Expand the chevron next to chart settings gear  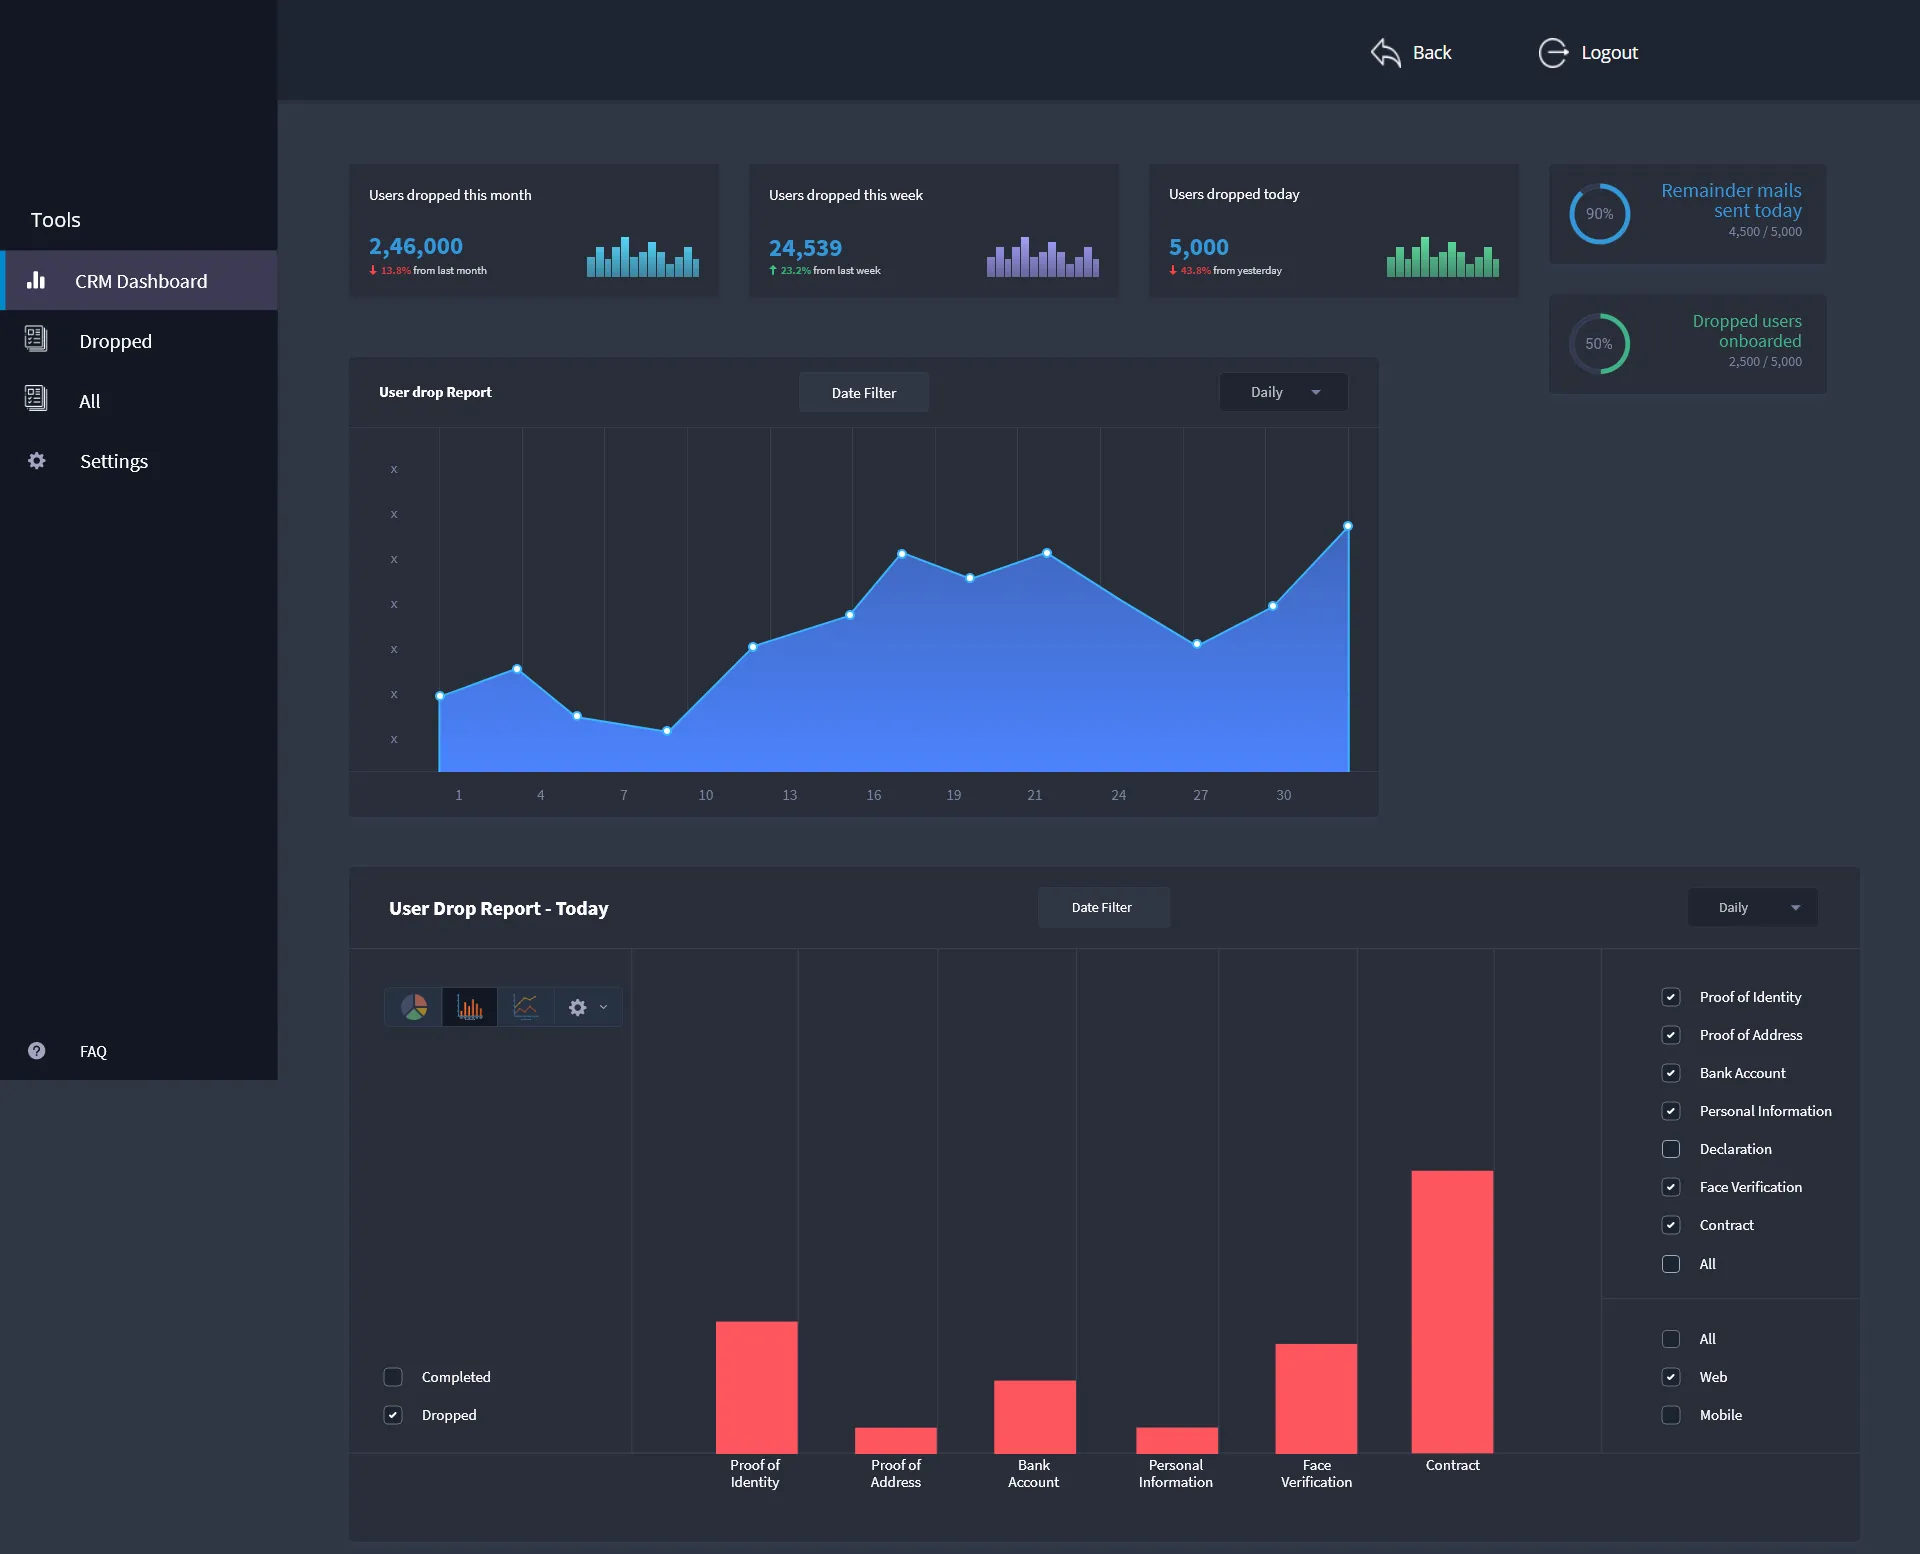tap(603, 1007)
